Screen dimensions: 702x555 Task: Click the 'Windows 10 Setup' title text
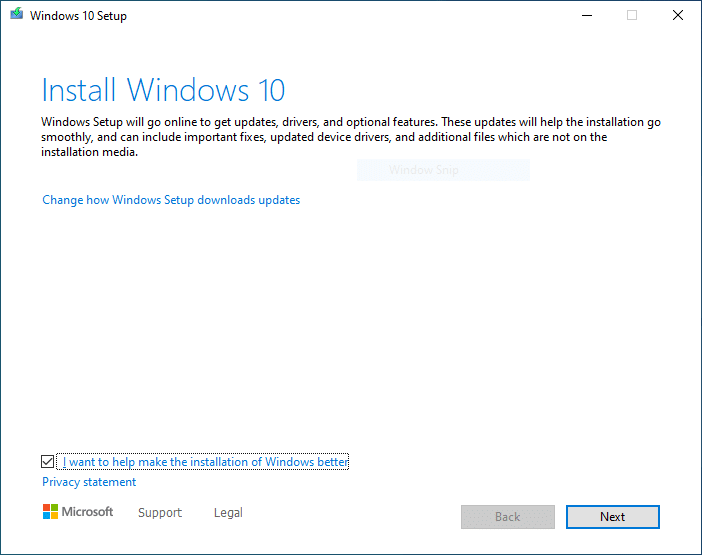pyautogui.click(x=78, y=16)
